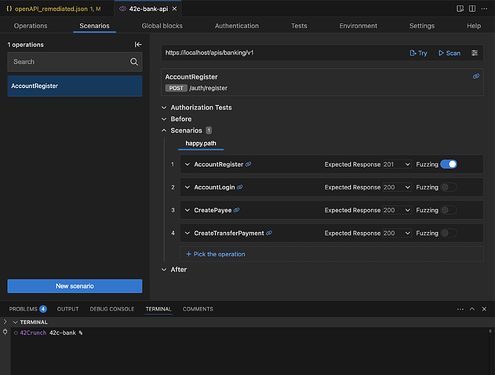Expand the Authorization Tests section
Image resolution: width=495 pixels, height=375 pixels.
pyautogui.click(x=197, y=107)
